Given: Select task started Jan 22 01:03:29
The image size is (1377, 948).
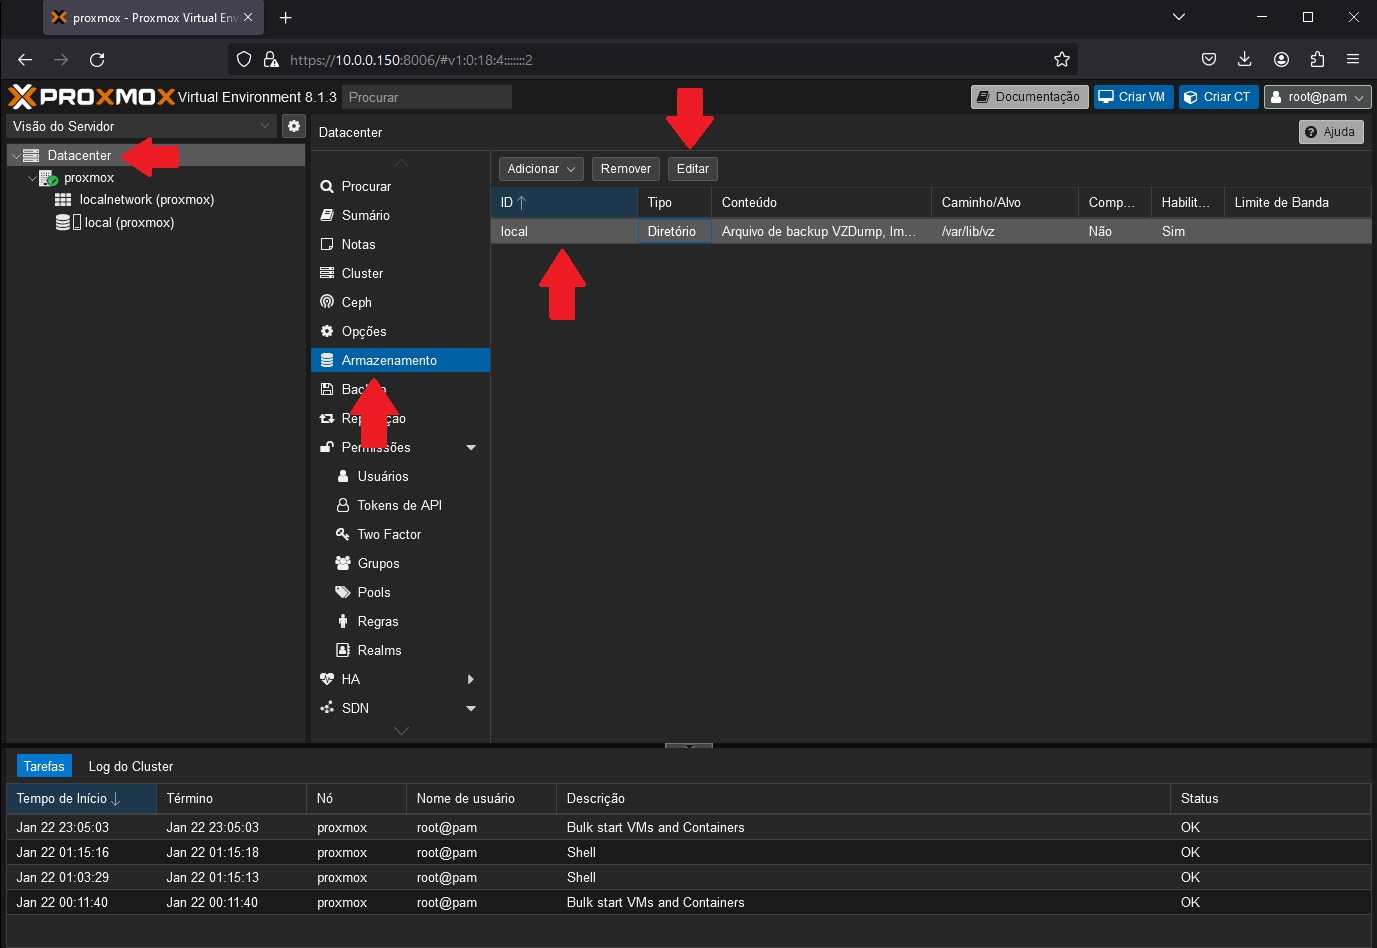Looking at the screenshot, I should pyautogui.click(x=689, y=878).
